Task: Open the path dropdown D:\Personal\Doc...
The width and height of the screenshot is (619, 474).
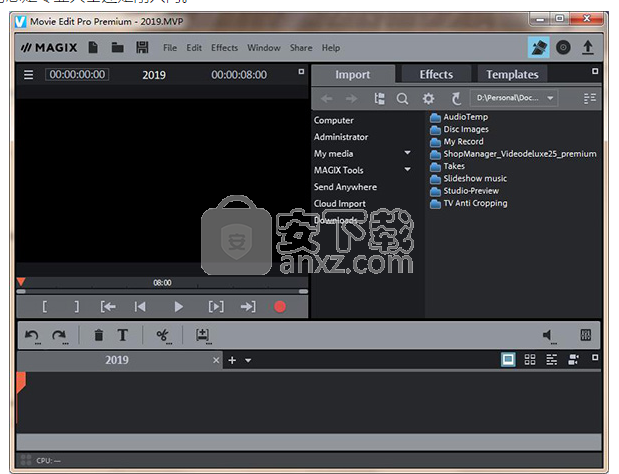Action: (514, 98)
